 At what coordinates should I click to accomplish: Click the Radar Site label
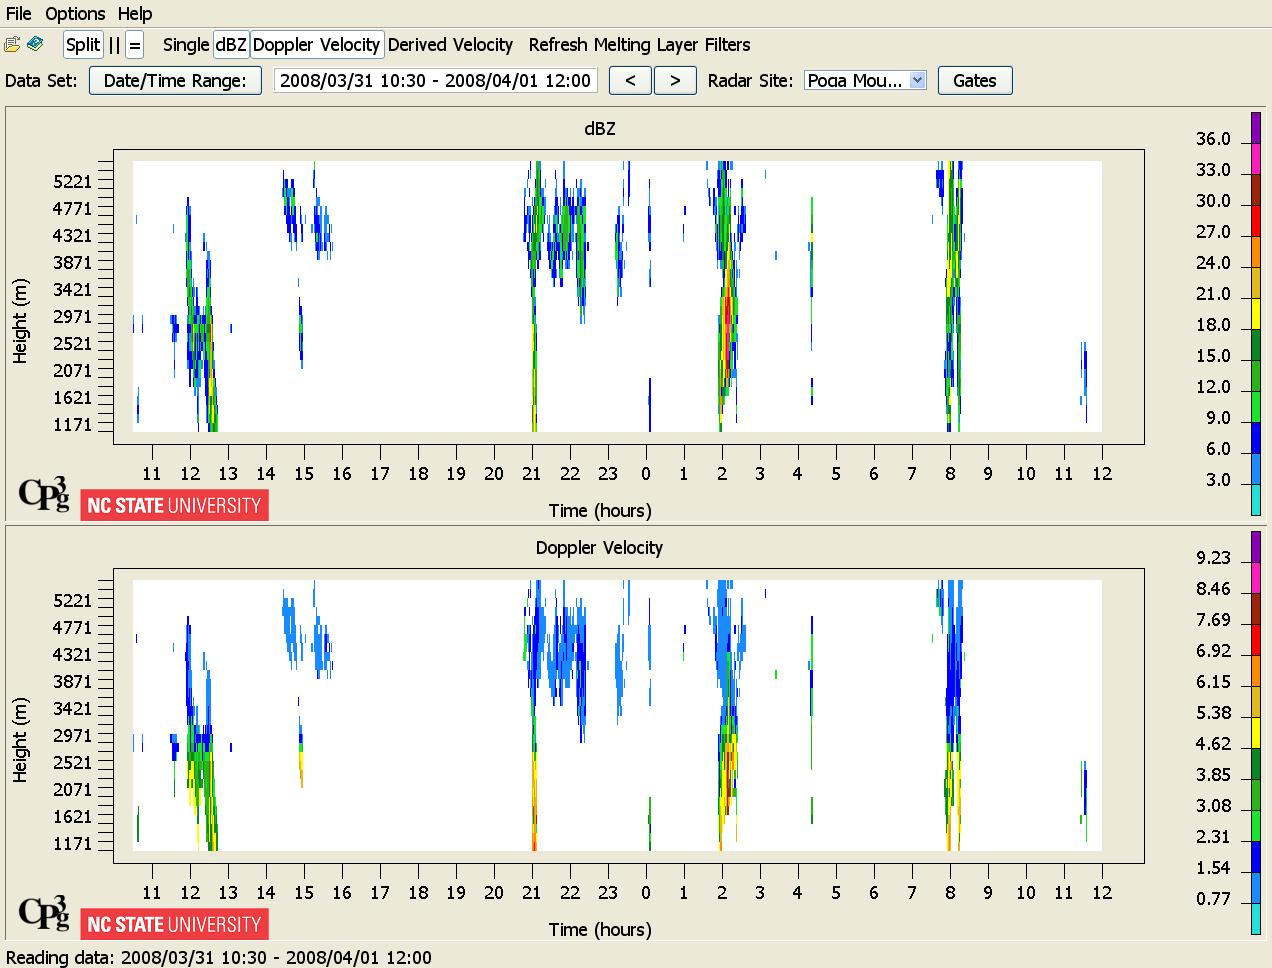[750, 81]
